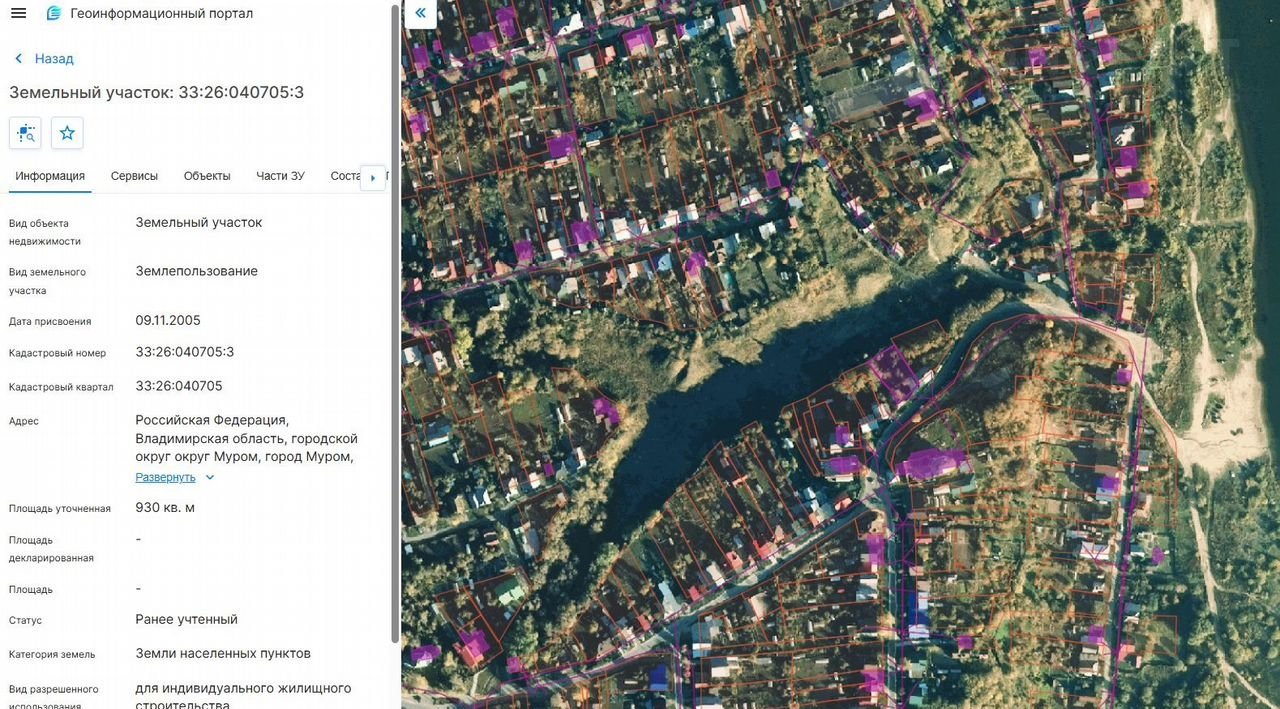
Task: Click the Геоинформационный портал title text
Action: pyautogui.click(x=161, y=13)
